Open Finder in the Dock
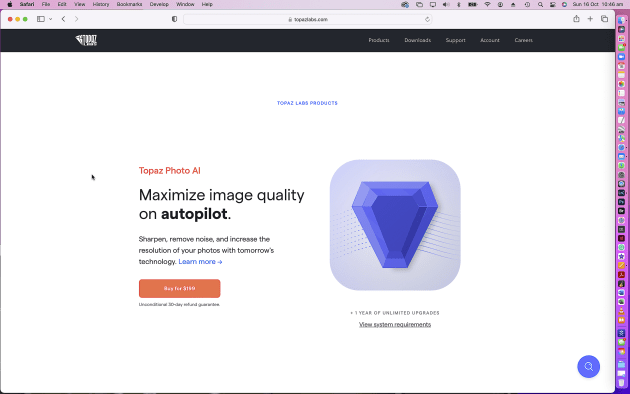Image resolution: width=630 pixels, height=394 pixels. coord(622,21)
